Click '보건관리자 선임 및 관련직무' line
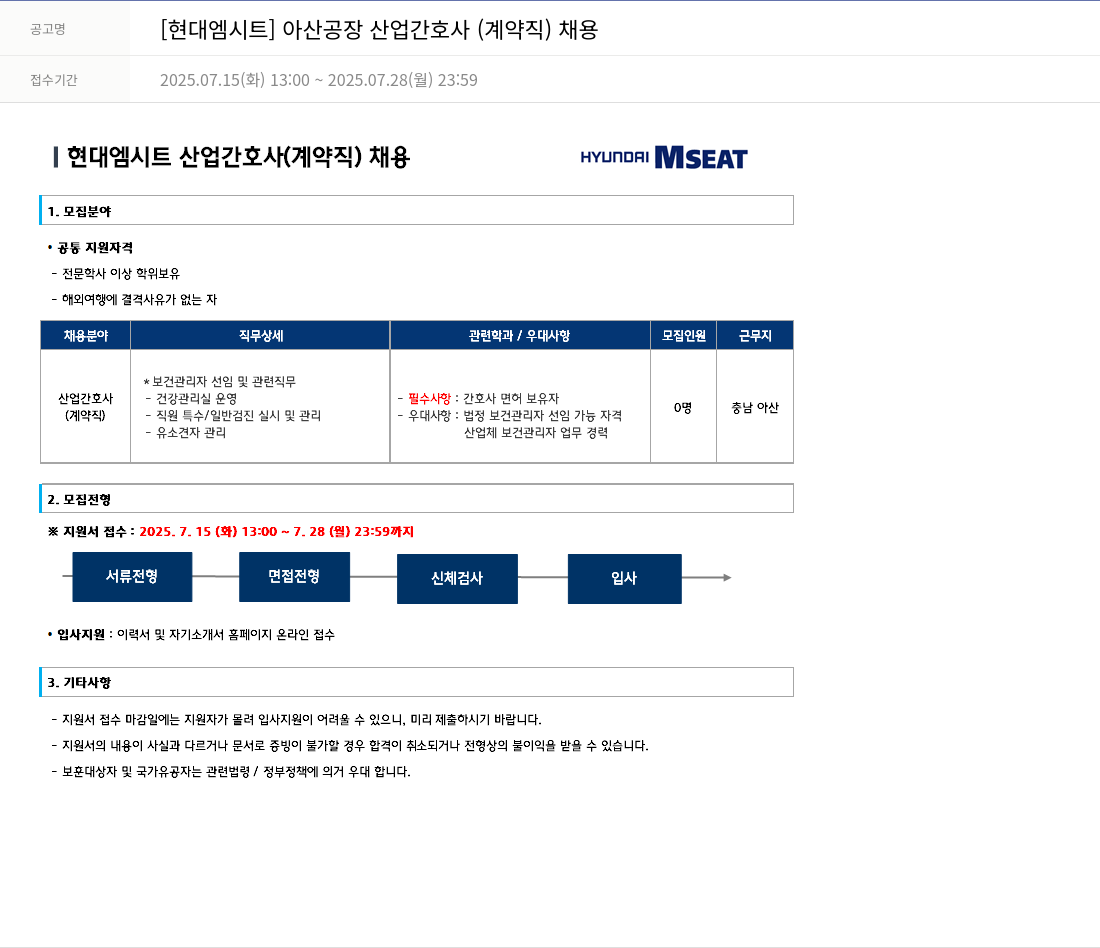The image size is (1100, 948). (x=220, y=382)
